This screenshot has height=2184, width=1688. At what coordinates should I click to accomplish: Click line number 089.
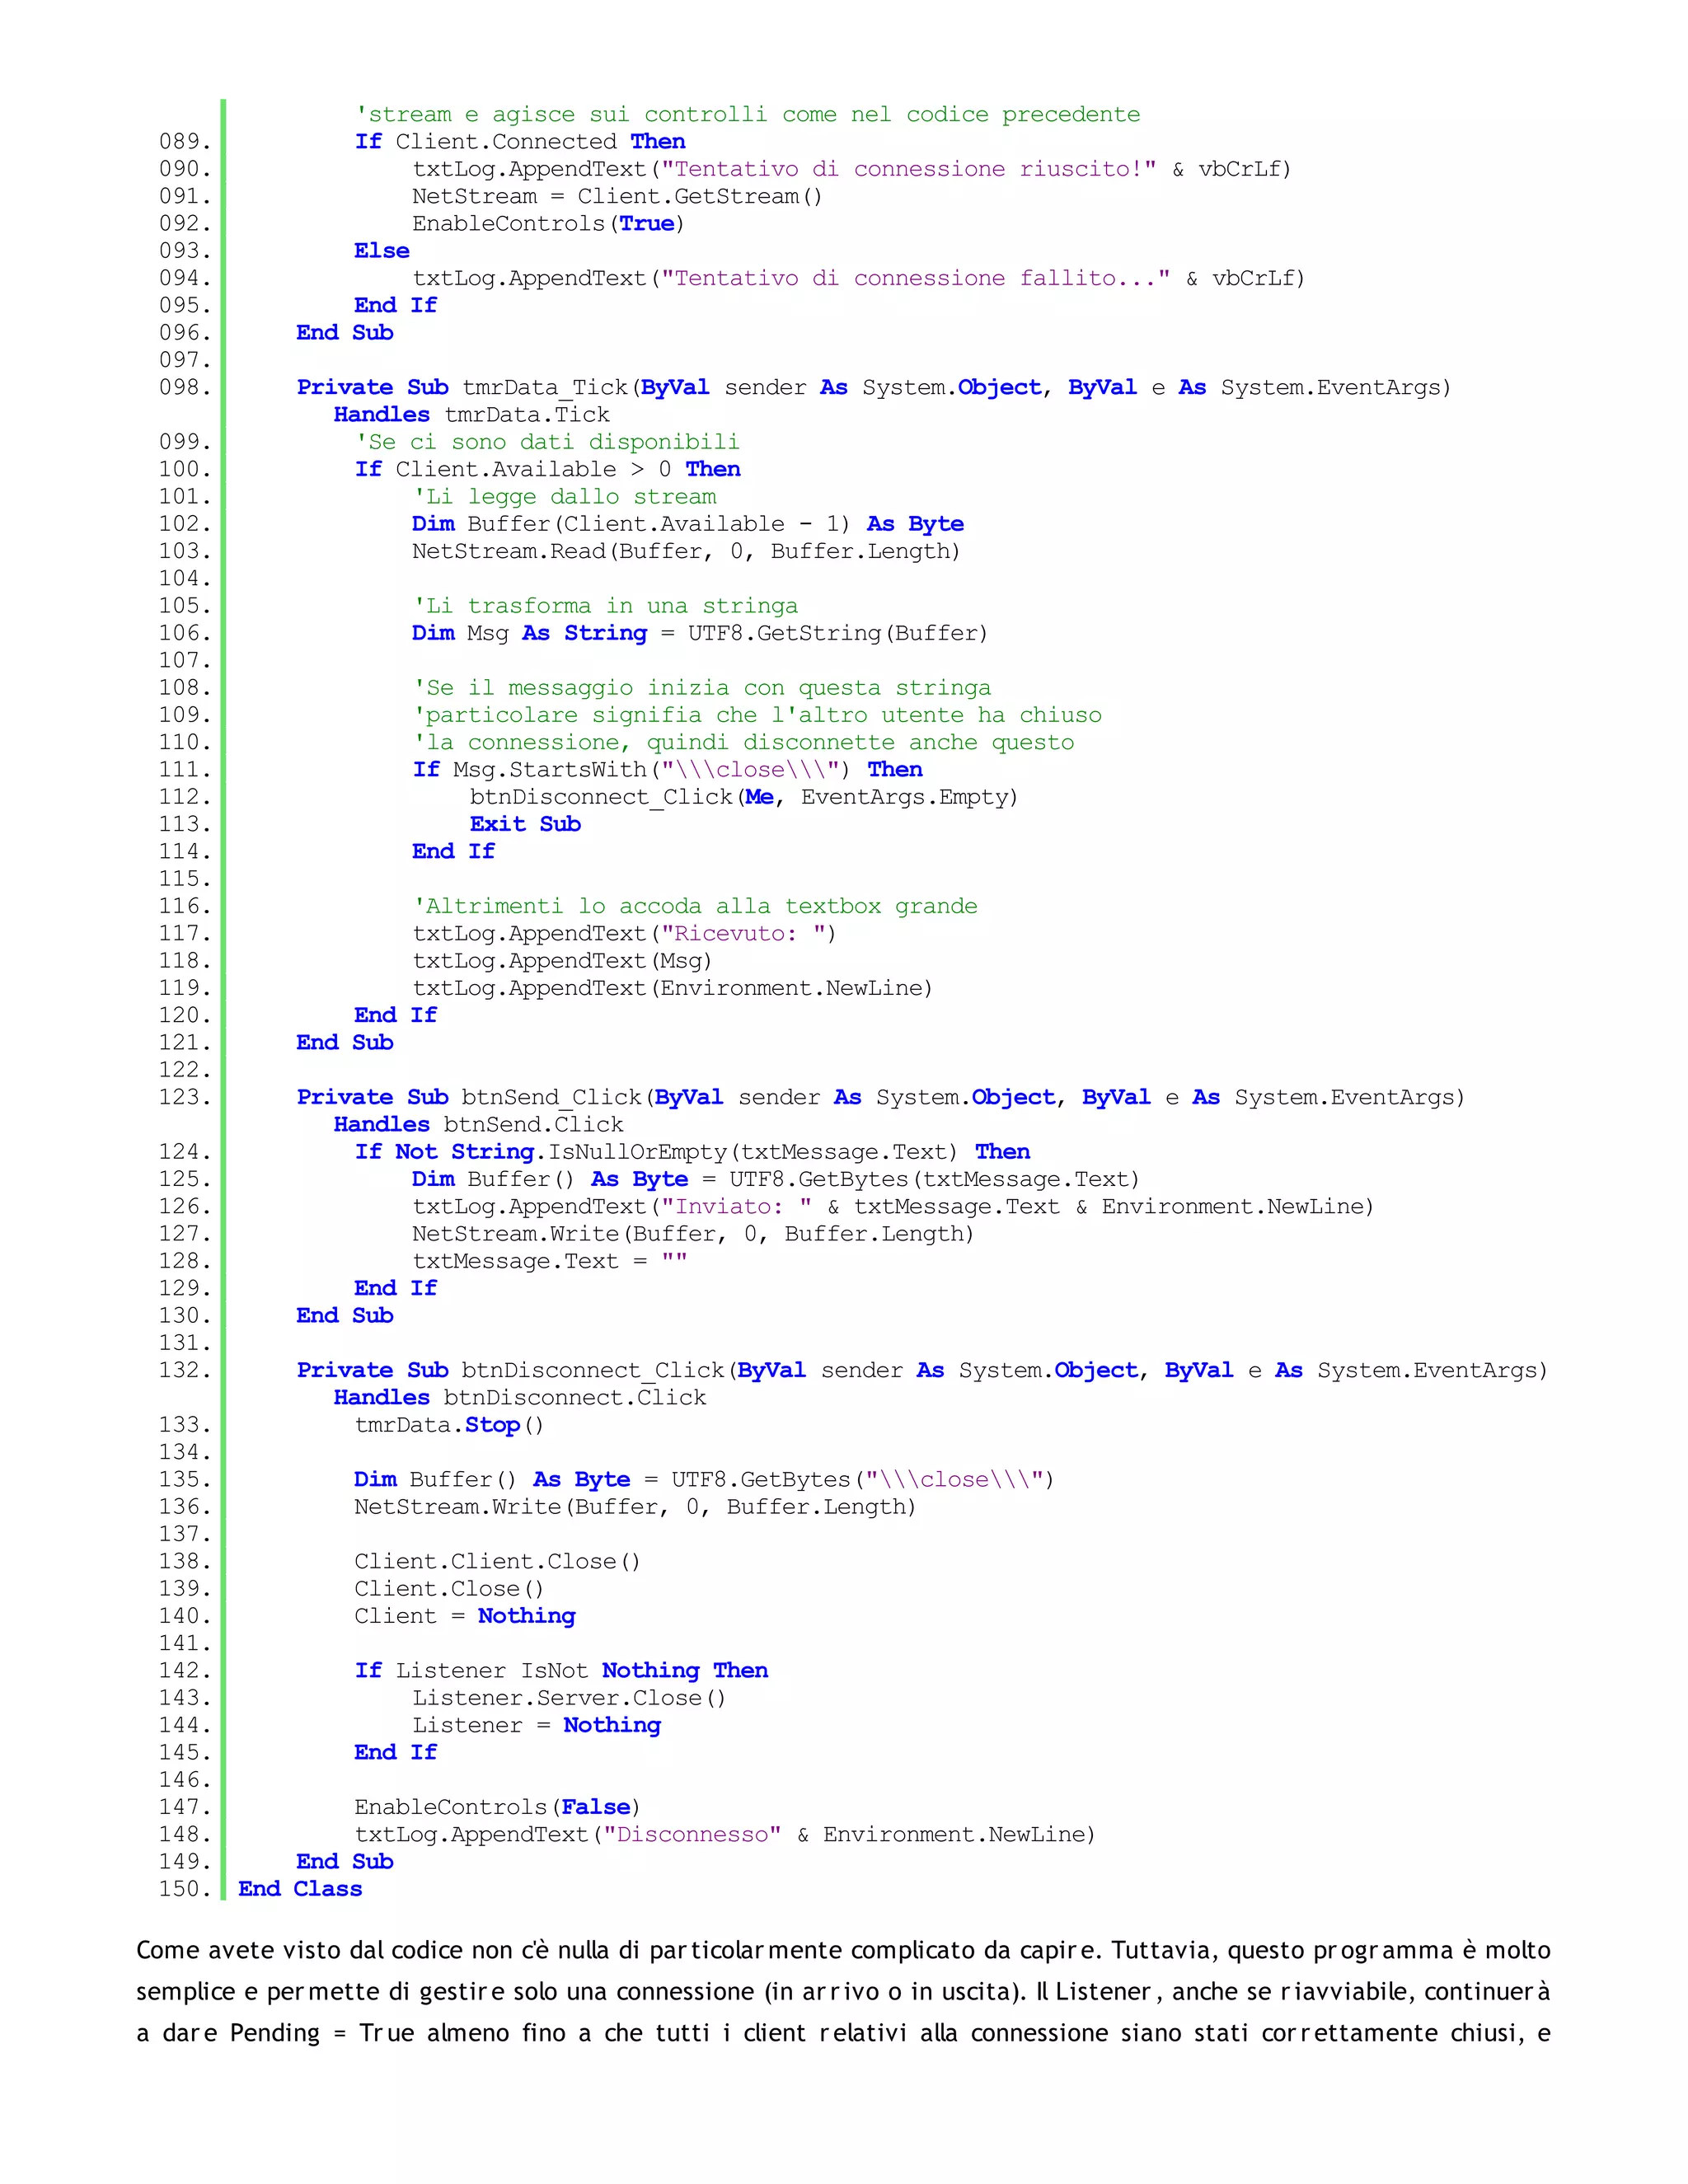(x=185, y=142)
